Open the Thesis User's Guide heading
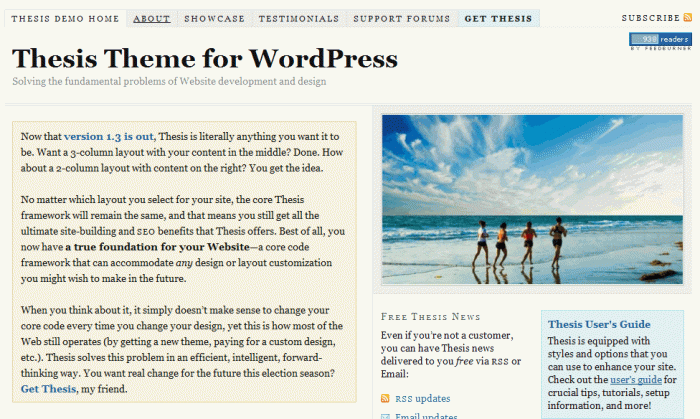 599,324
